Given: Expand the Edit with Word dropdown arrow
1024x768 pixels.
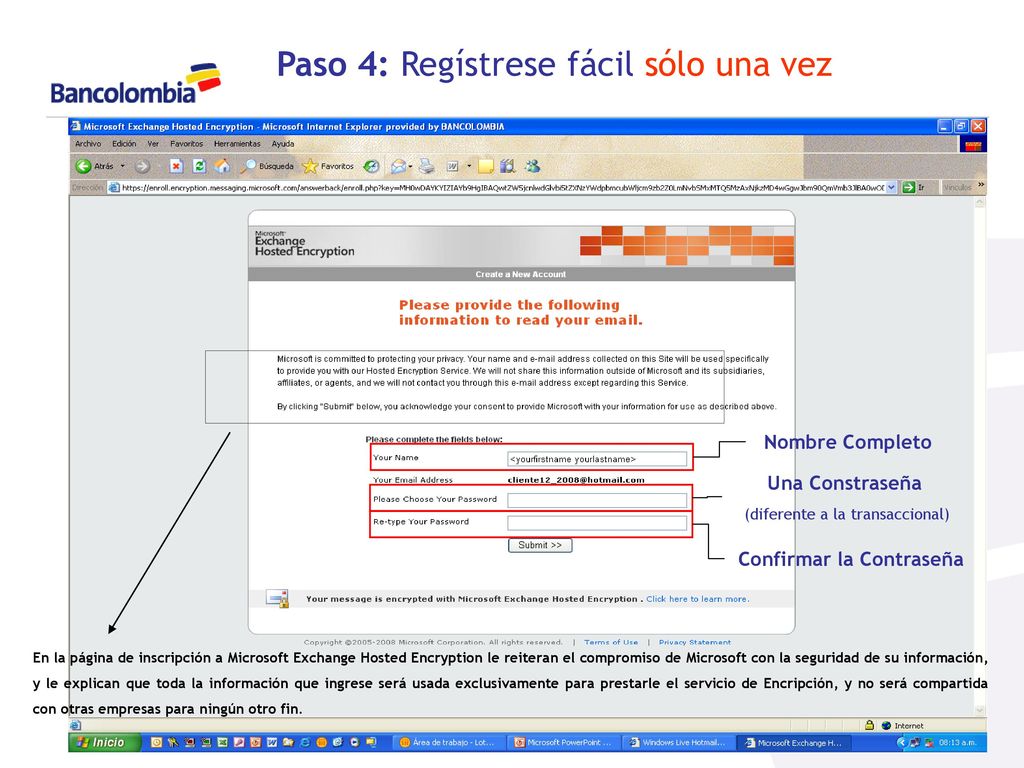Looking at the screenshot, I should point(469,167).
